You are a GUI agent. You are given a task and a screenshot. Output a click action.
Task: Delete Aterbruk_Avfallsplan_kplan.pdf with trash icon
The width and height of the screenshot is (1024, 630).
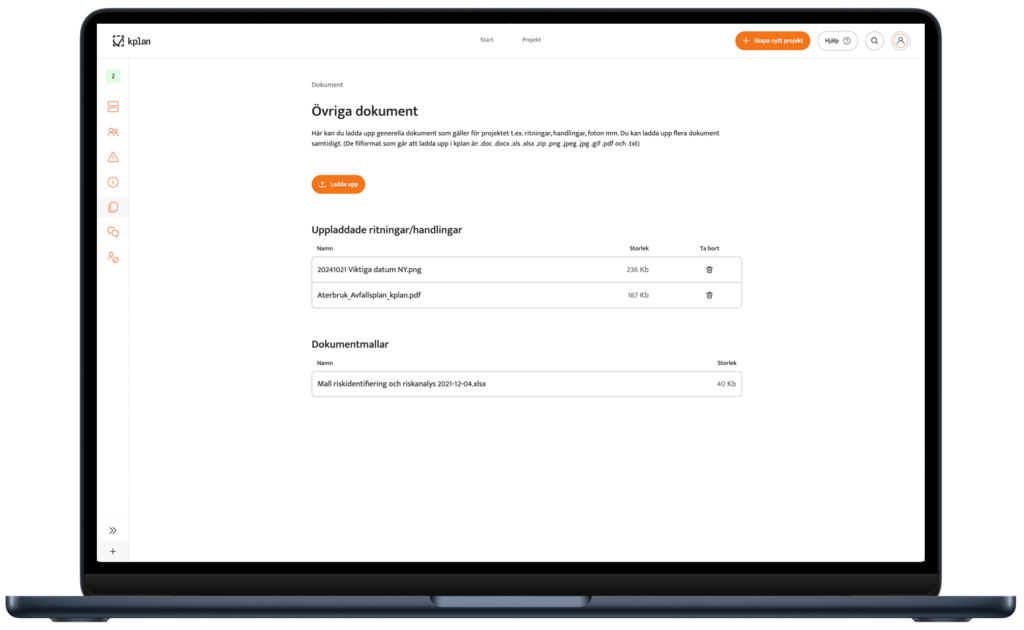point(709,295)
